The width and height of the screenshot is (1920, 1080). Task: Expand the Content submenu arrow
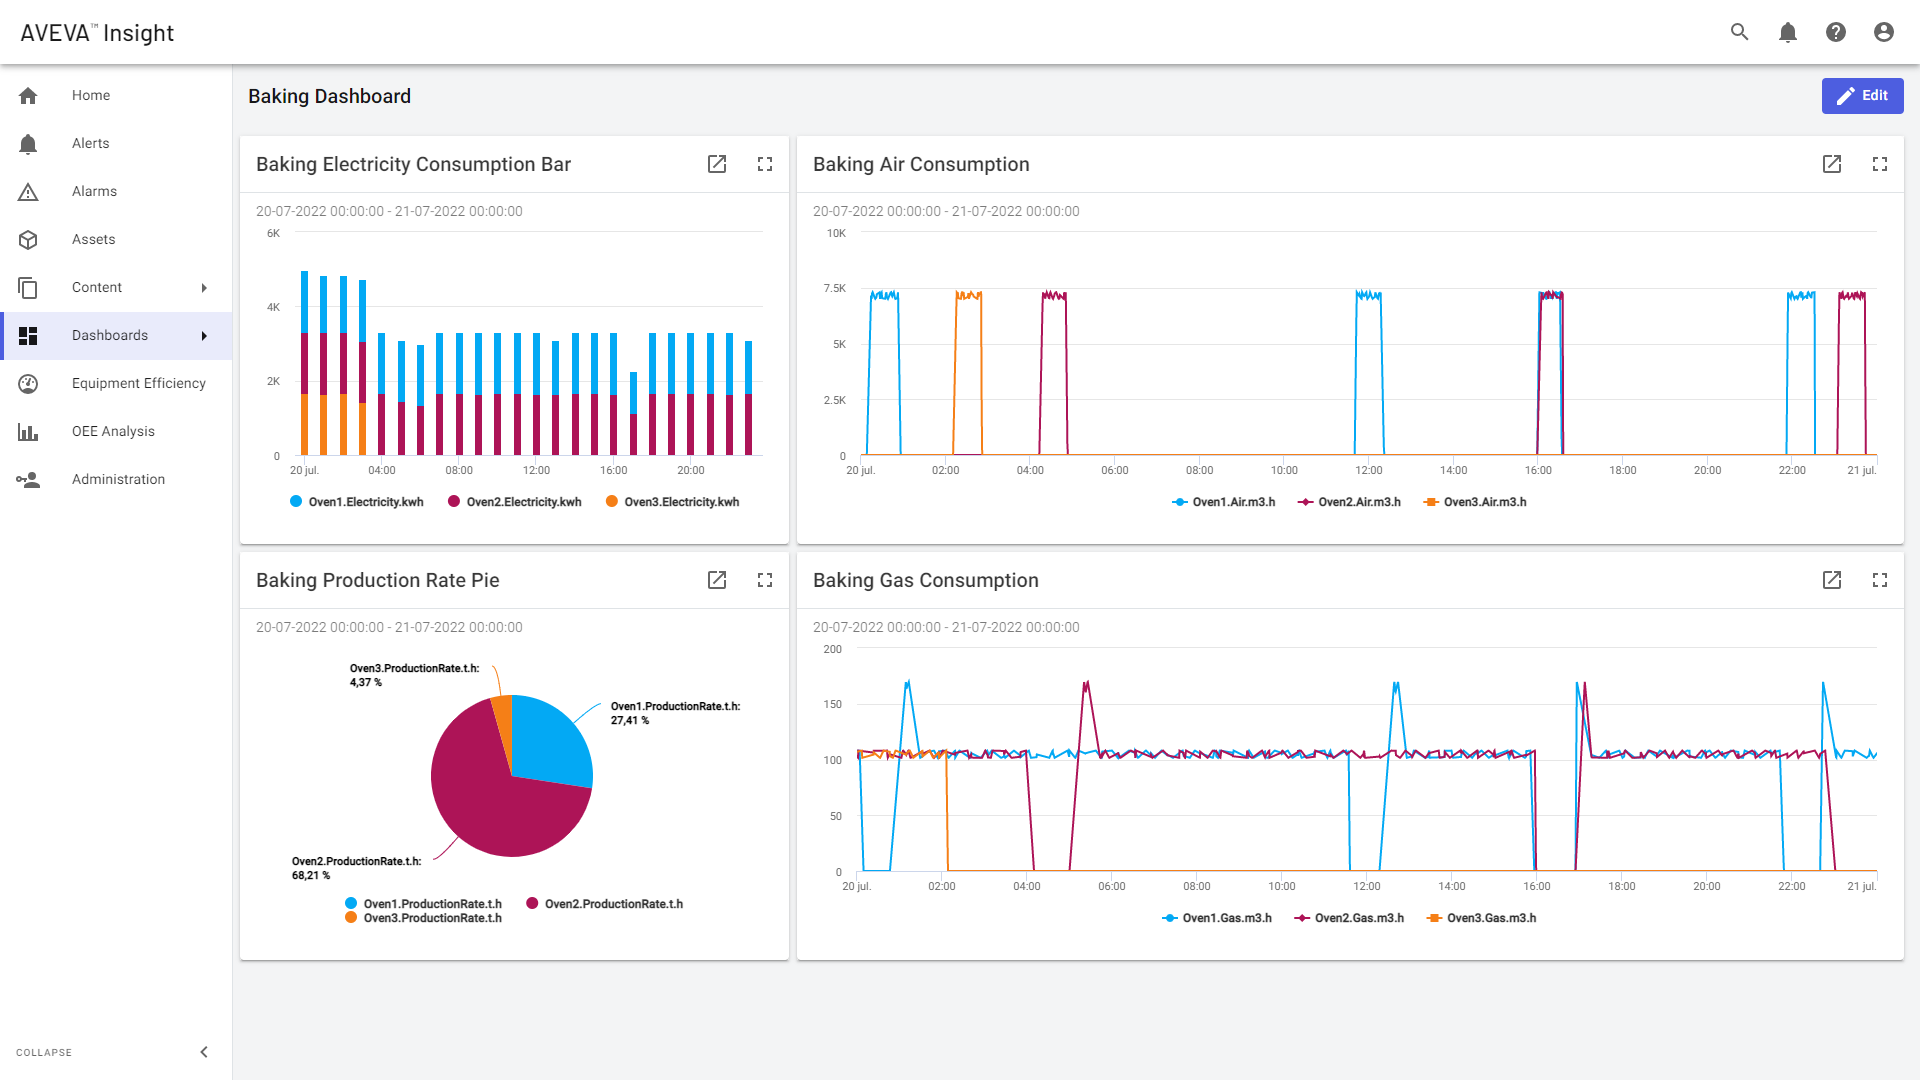[204, 288]
